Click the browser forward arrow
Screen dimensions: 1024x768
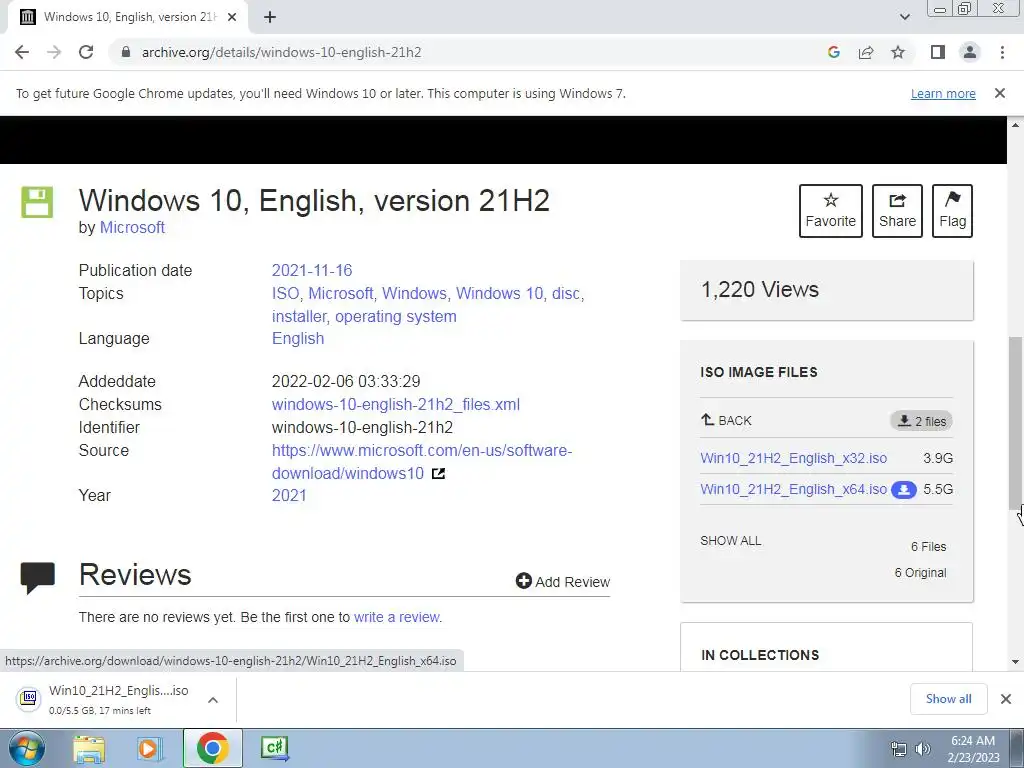(54, 52)
